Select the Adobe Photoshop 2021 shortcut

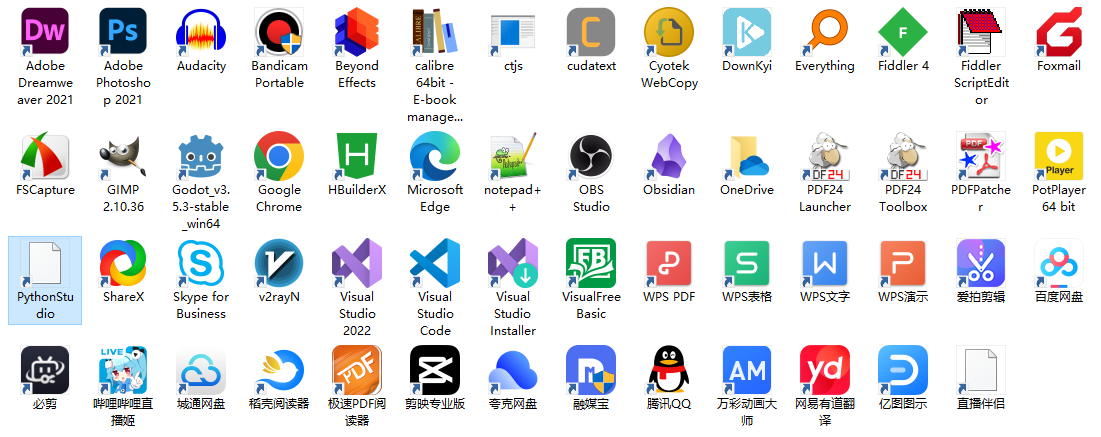(123, 33)
